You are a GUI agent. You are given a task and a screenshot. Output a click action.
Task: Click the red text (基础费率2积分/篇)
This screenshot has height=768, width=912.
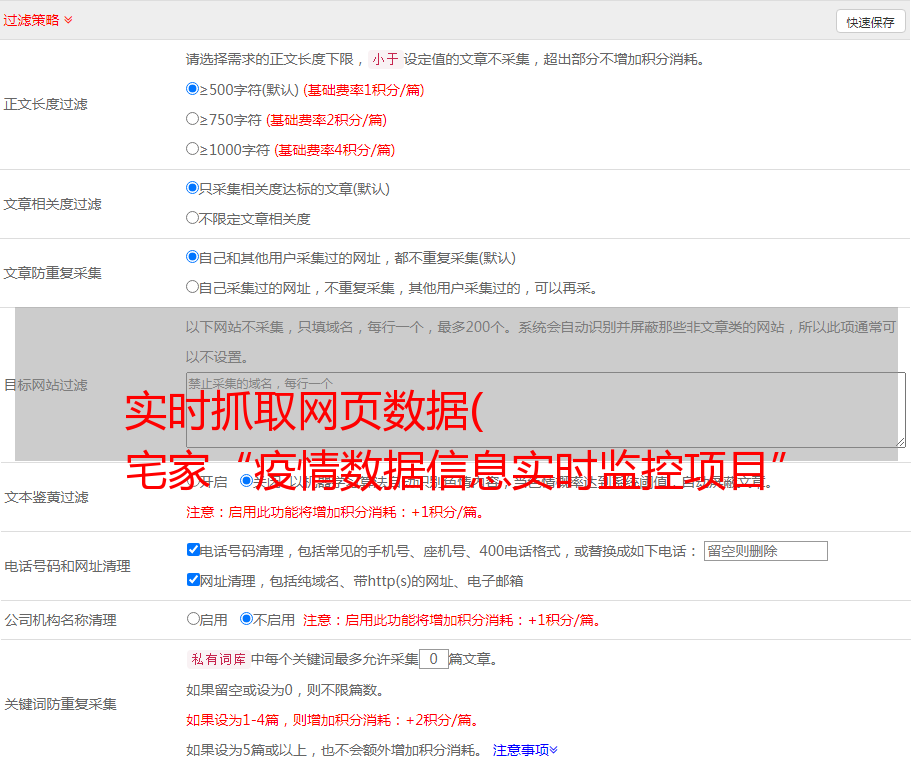pos(326,120)
